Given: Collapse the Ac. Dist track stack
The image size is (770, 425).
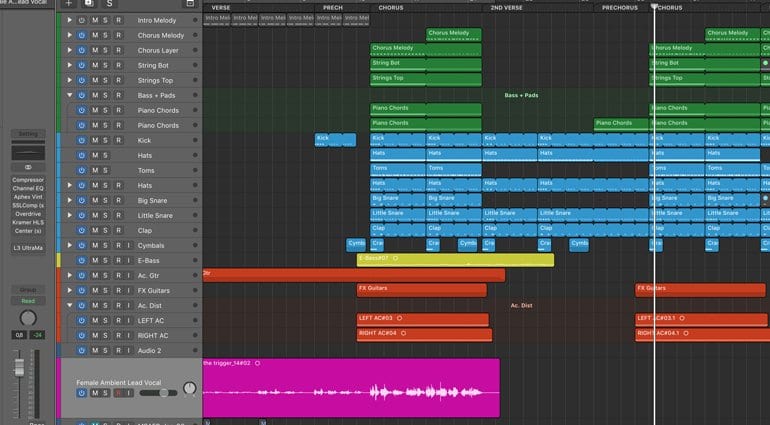Looking at the screenshot, I should [69, 306].
